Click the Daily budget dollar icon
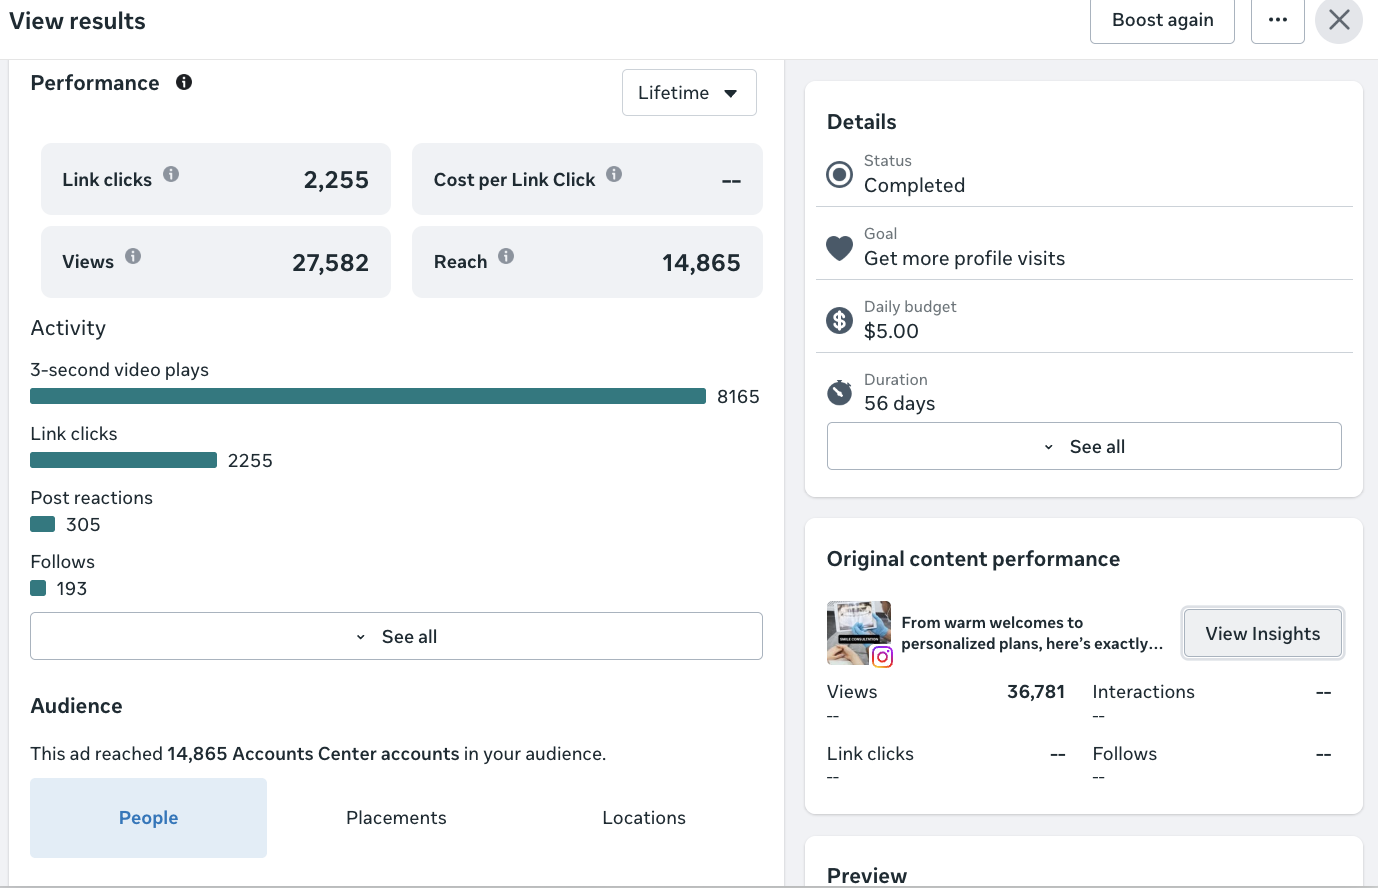 pos(839,320)
